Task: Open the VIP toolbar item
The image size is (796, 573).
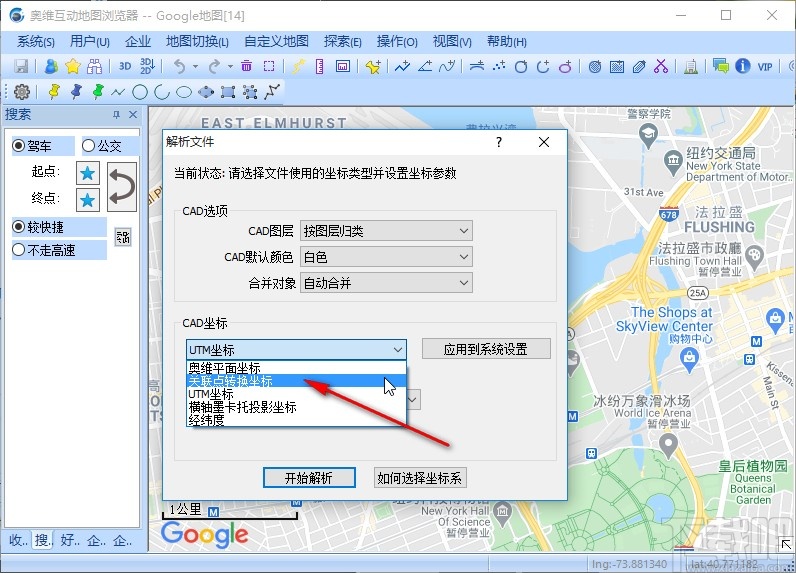Action: pos(765,66)
